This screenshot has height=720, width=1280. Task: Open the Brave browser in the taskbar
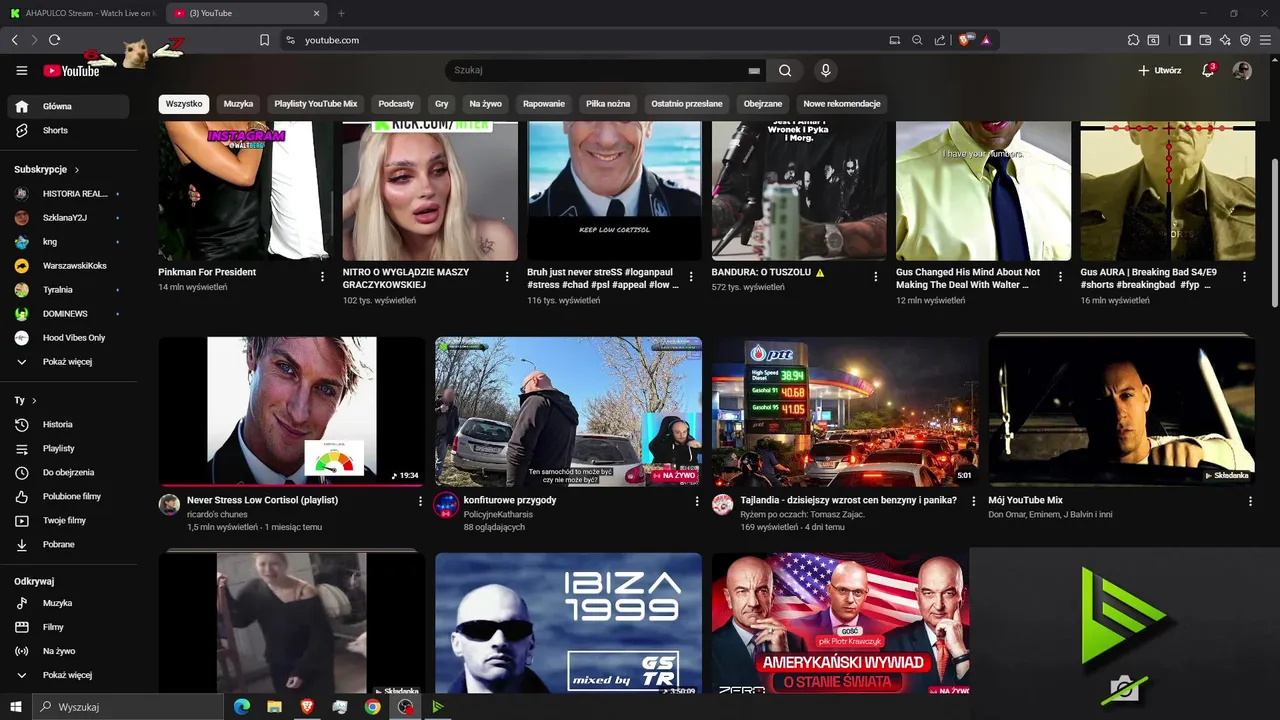pos(306,707)
